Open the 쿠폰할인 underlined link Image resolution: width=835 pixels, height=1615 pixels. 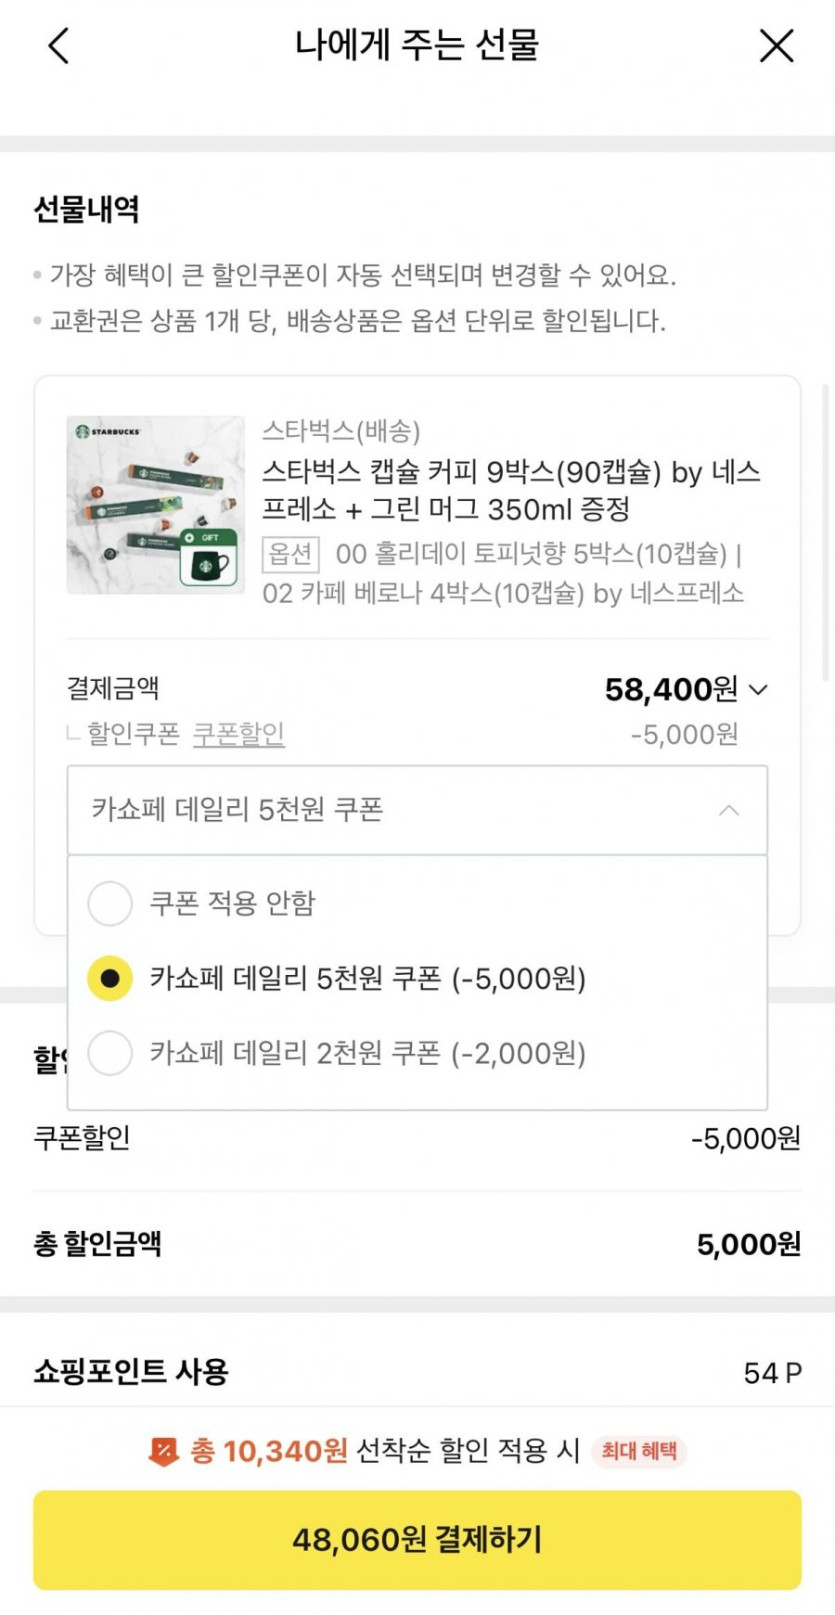coord(238,734)
